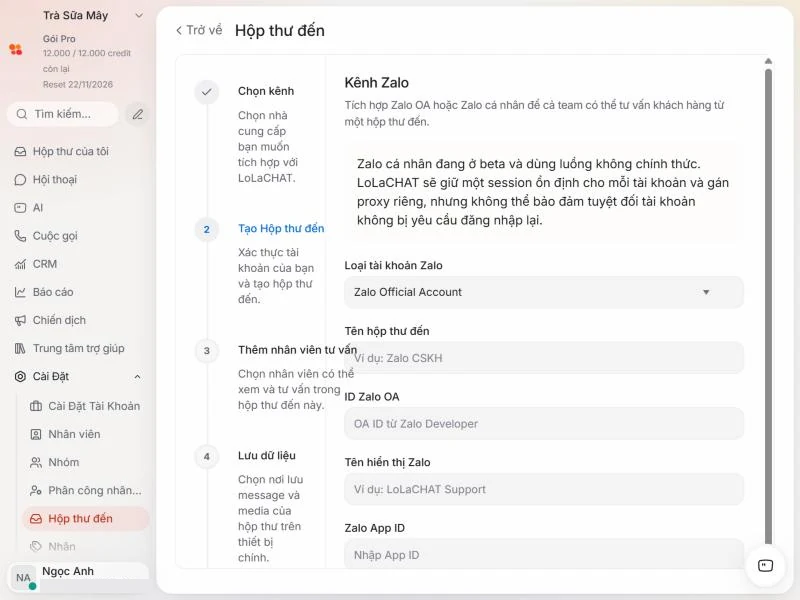The width and height of the screenshot is (800, 600).
Task: Select the Lưu dữ liệu step
Action: pyautogui.click(x=266, y=456)
